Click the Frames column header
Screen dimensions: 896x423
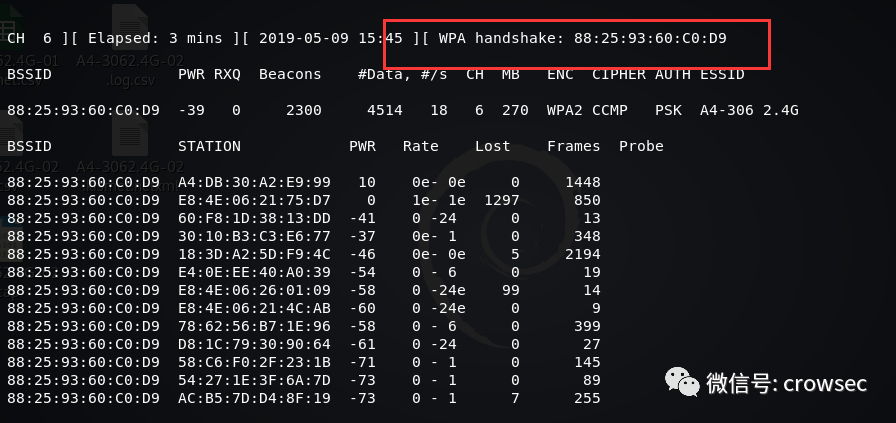pos(574,146)
